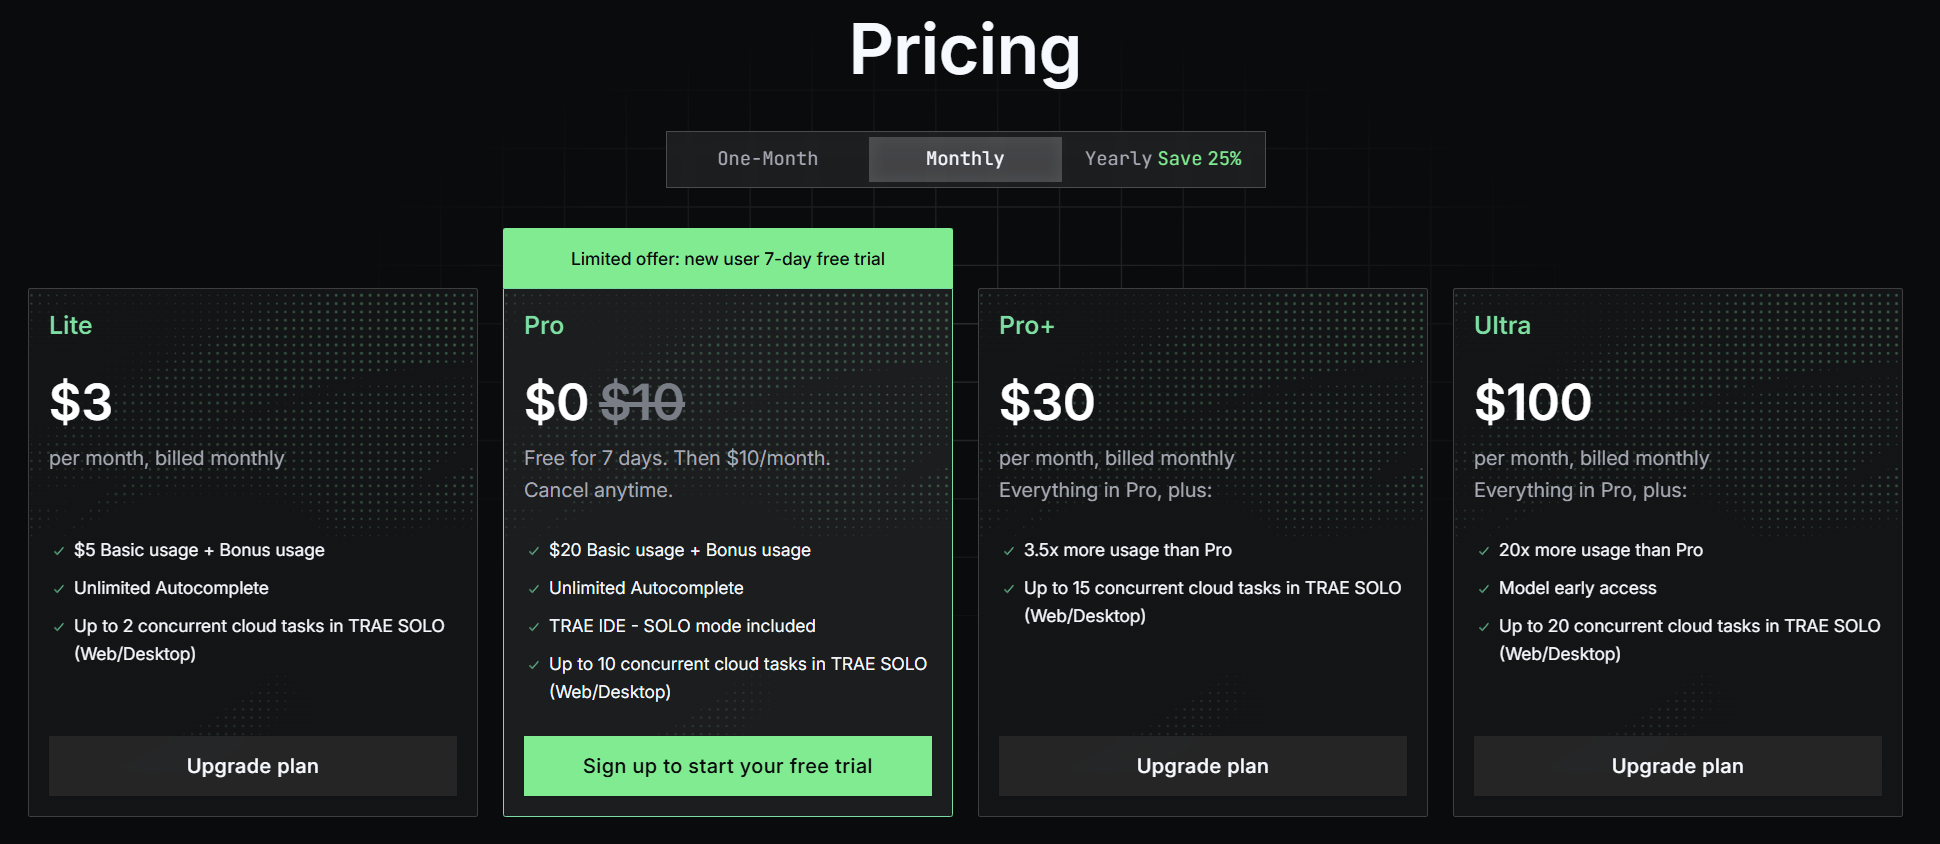Click the checkmark beside '3.5x more usage'
Viewport: 1940px width, 844px height.
tap(1009, 551)
